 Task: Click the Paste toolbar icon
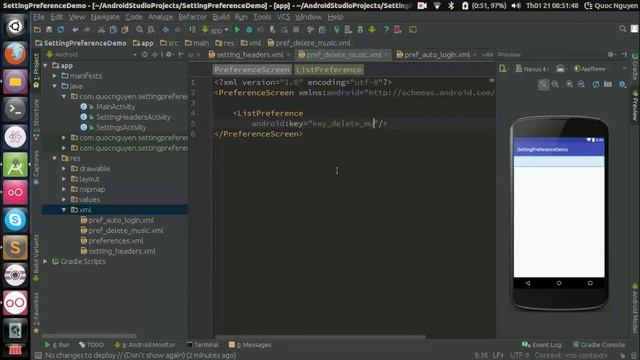tap(125, 29)
